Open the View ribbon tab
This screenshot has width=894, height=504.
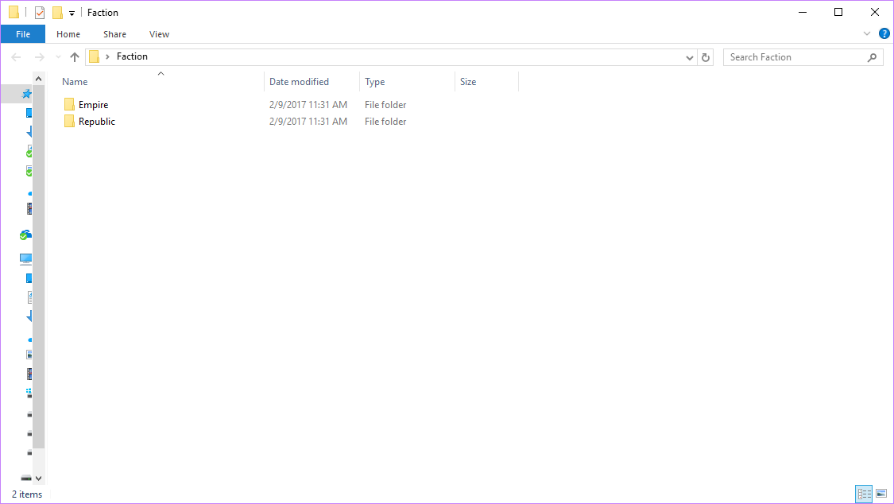tap(159, 34)
